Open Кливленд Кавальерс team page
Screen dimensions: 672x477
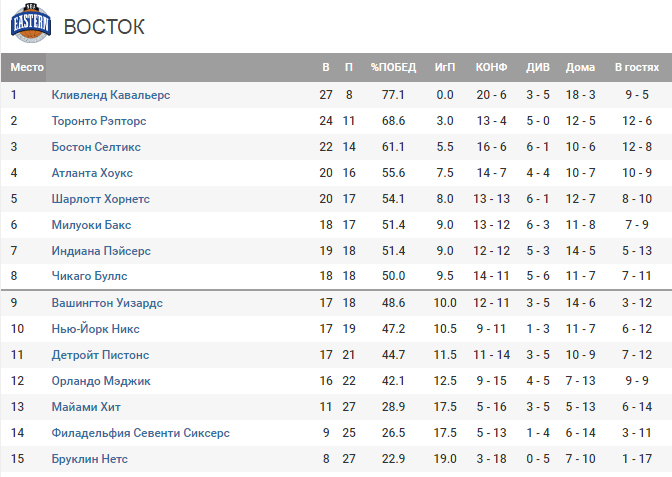(x=111, y=95)
